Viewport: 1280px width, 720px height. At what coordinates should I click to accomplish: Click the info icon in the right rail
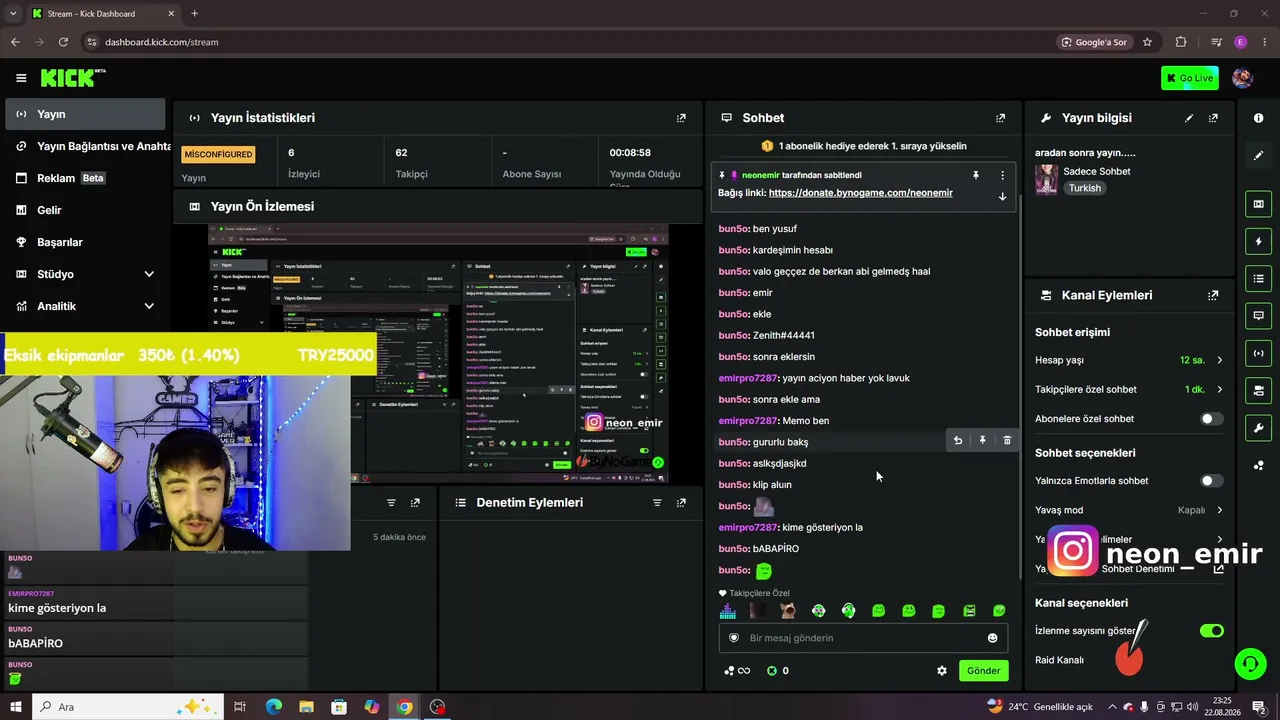pyautogui.click(x=1258, y=118)
